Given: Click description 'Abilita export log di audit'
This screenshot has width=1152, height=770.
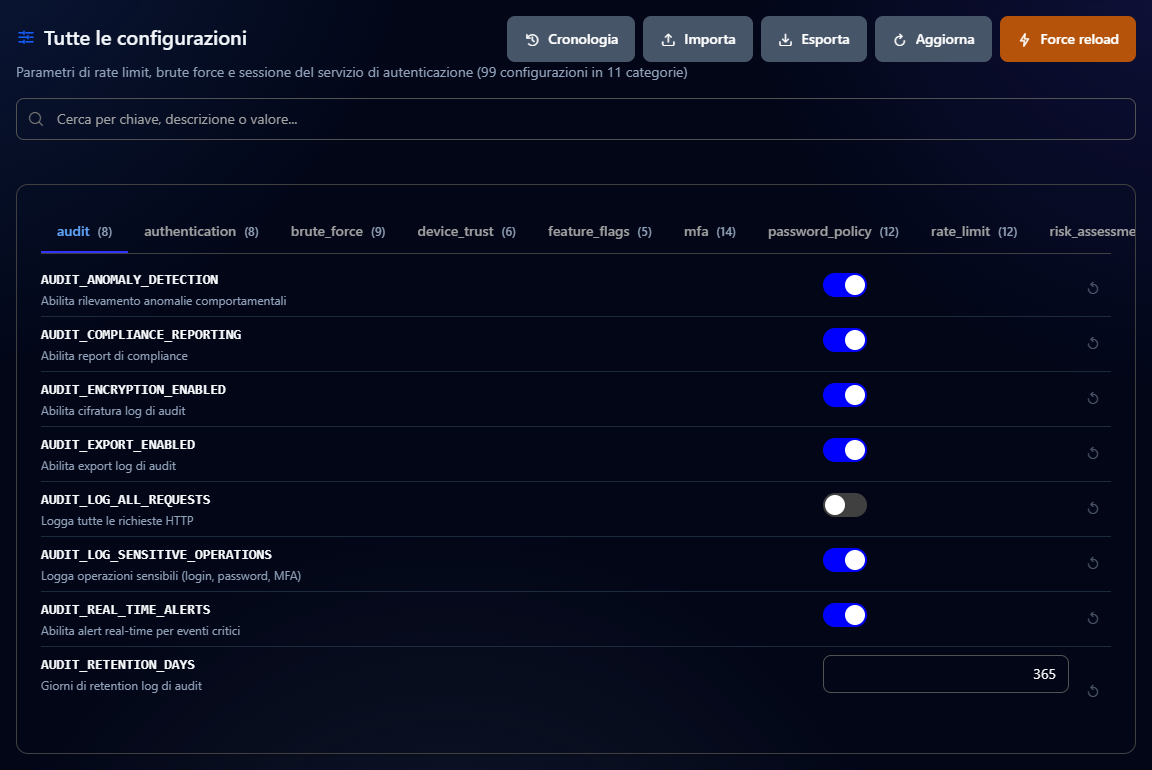Looking at the screenshot, I should coord(109,467).
